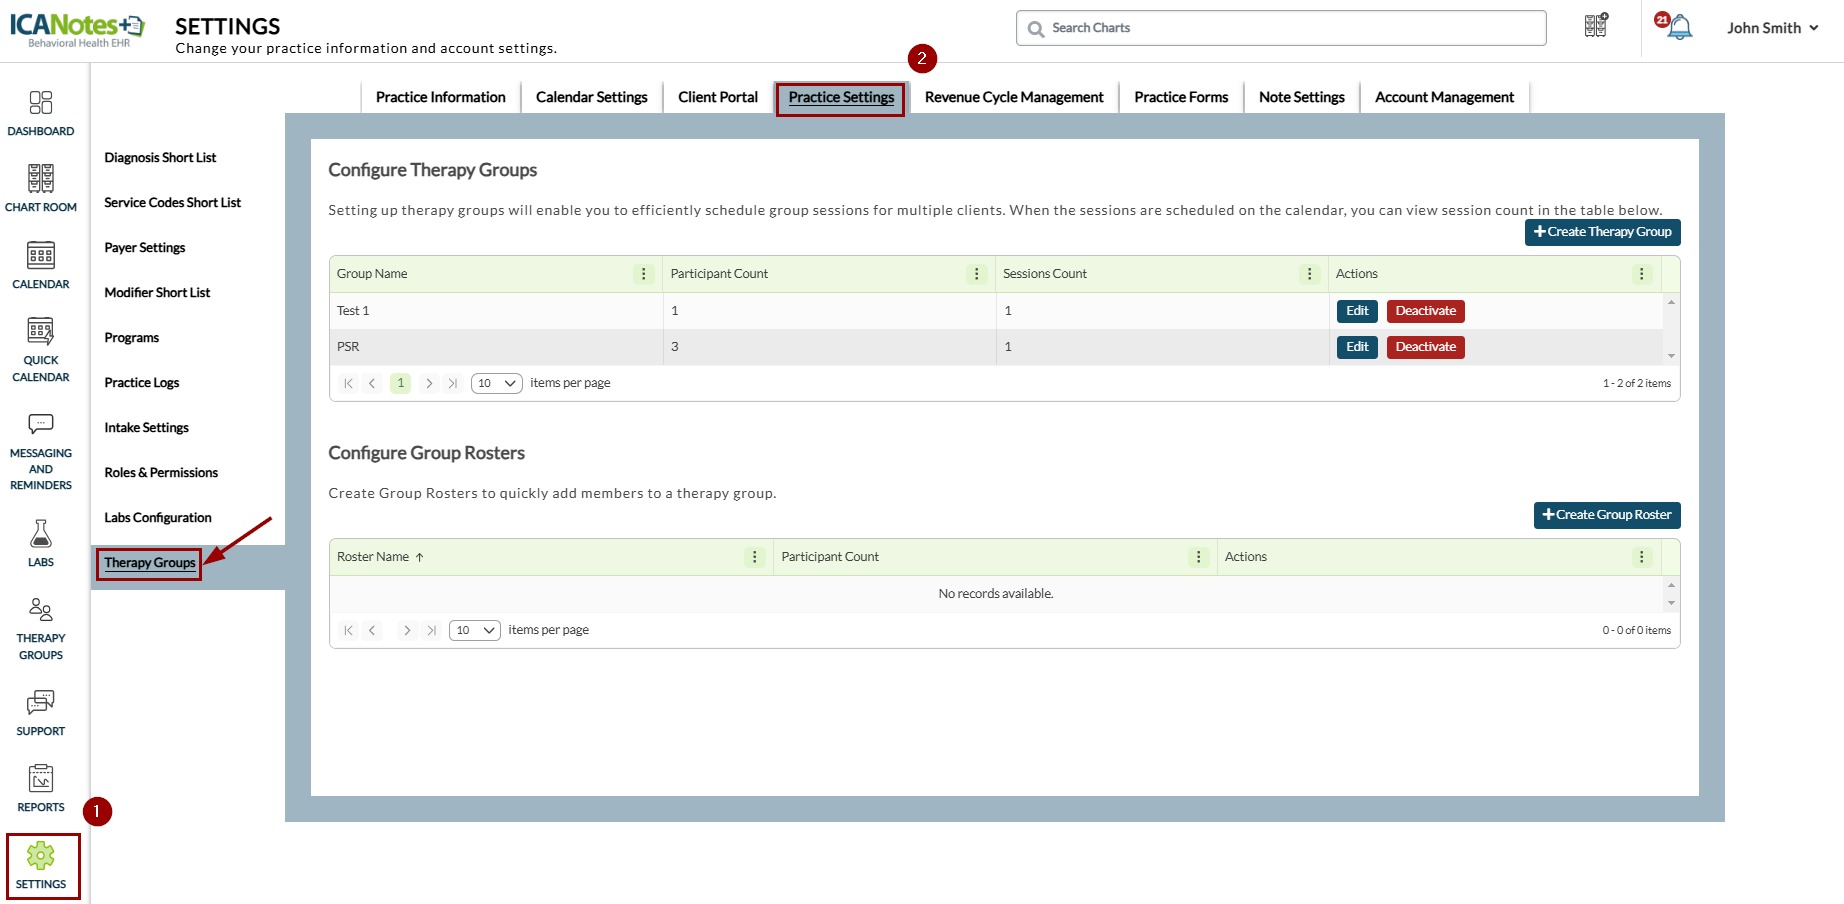Switch to the Note Settings tab
This screenshot has height=904, width=1844.
[x=1301, y=97]
